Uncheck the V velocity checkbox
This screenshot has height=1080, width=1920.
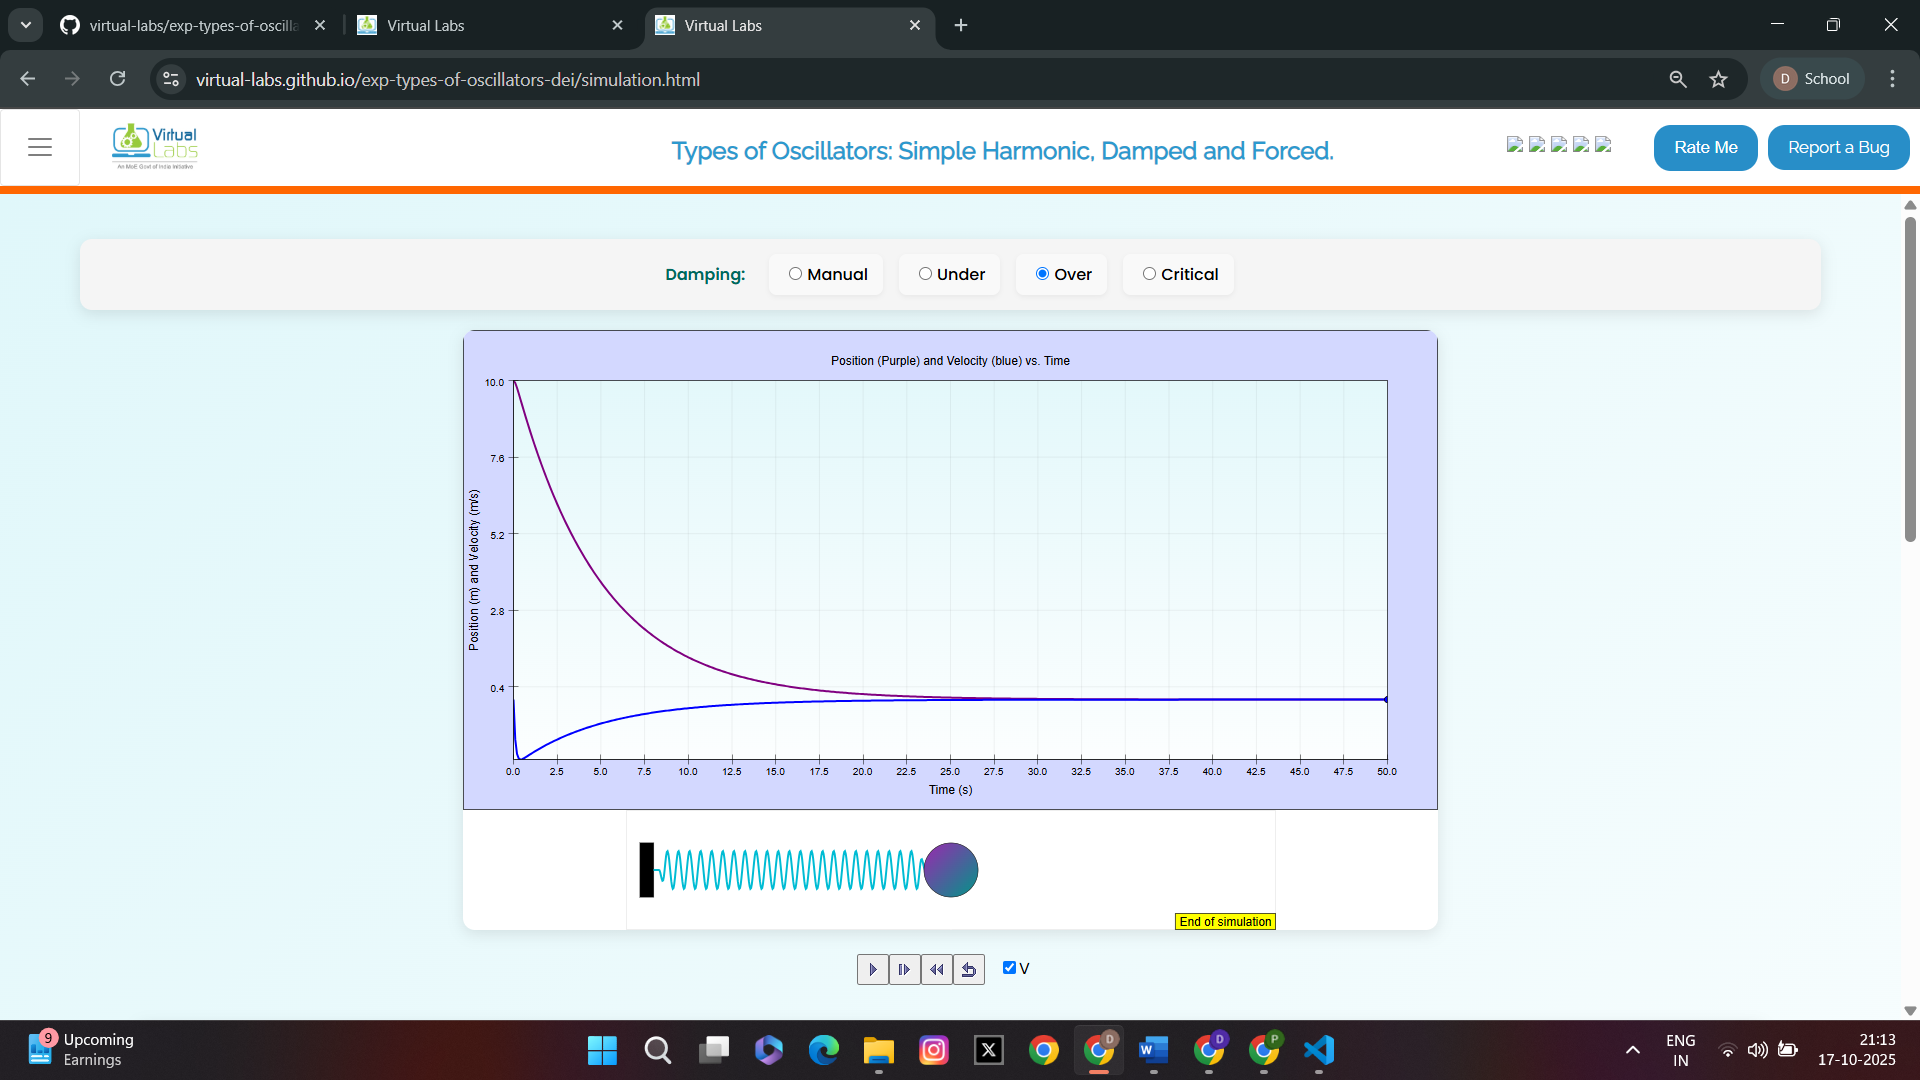pos(1009,967)
